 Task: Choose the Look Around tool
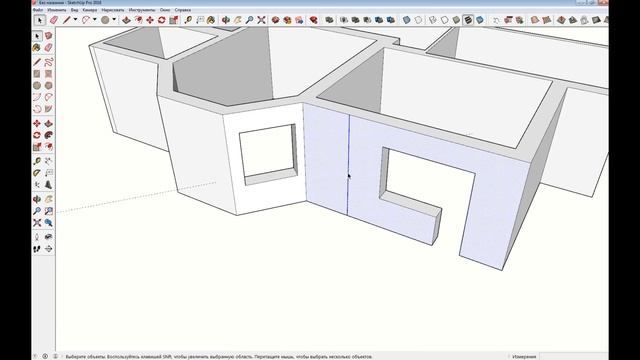point(49,237)
